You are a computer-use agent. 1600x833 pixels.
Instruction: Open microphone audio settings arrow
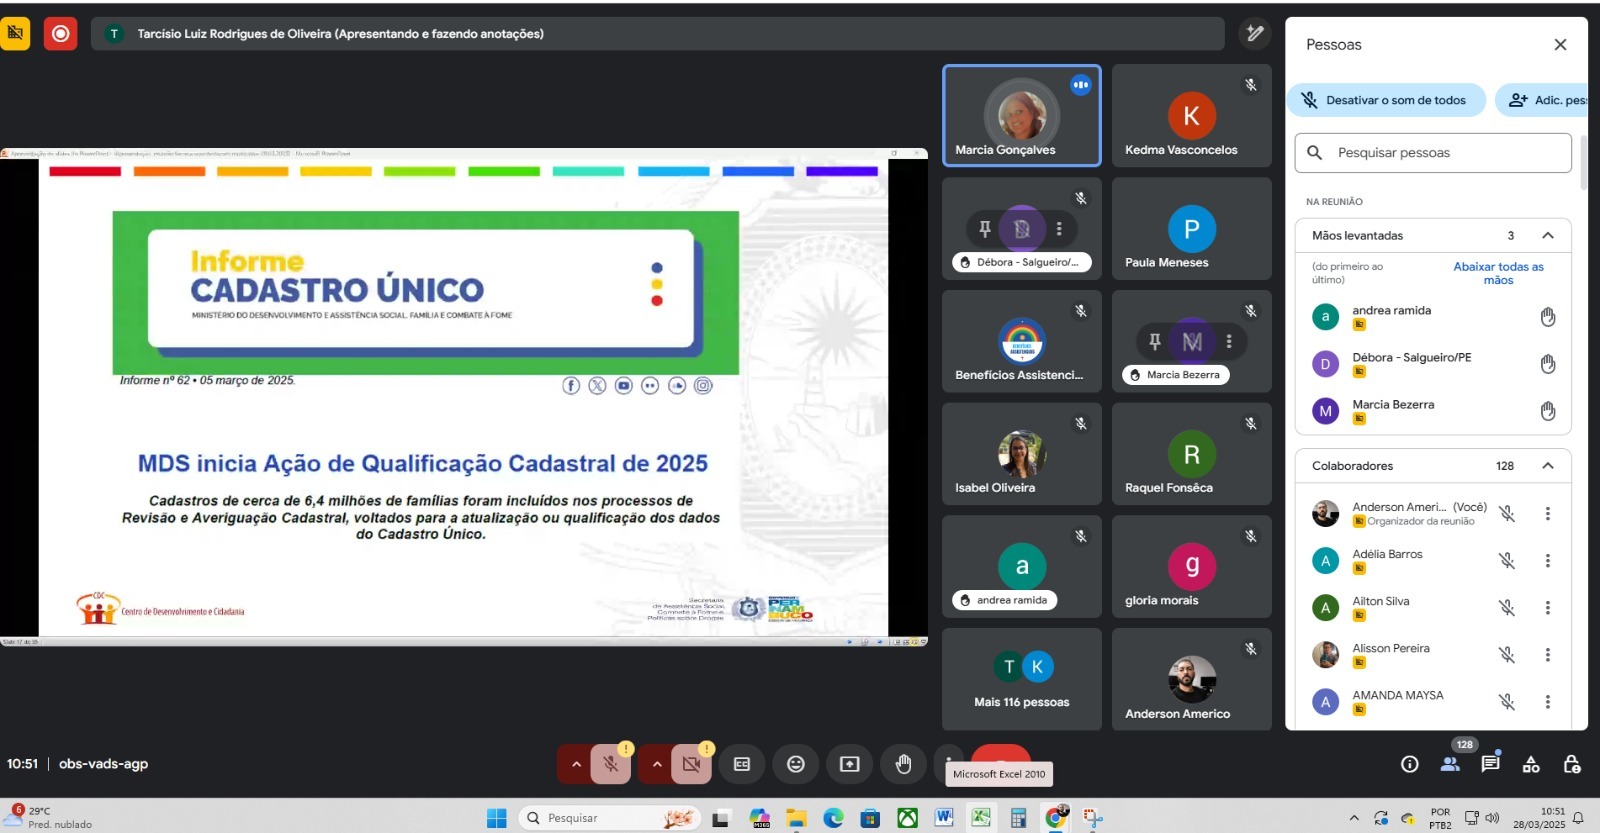[576, 764]
